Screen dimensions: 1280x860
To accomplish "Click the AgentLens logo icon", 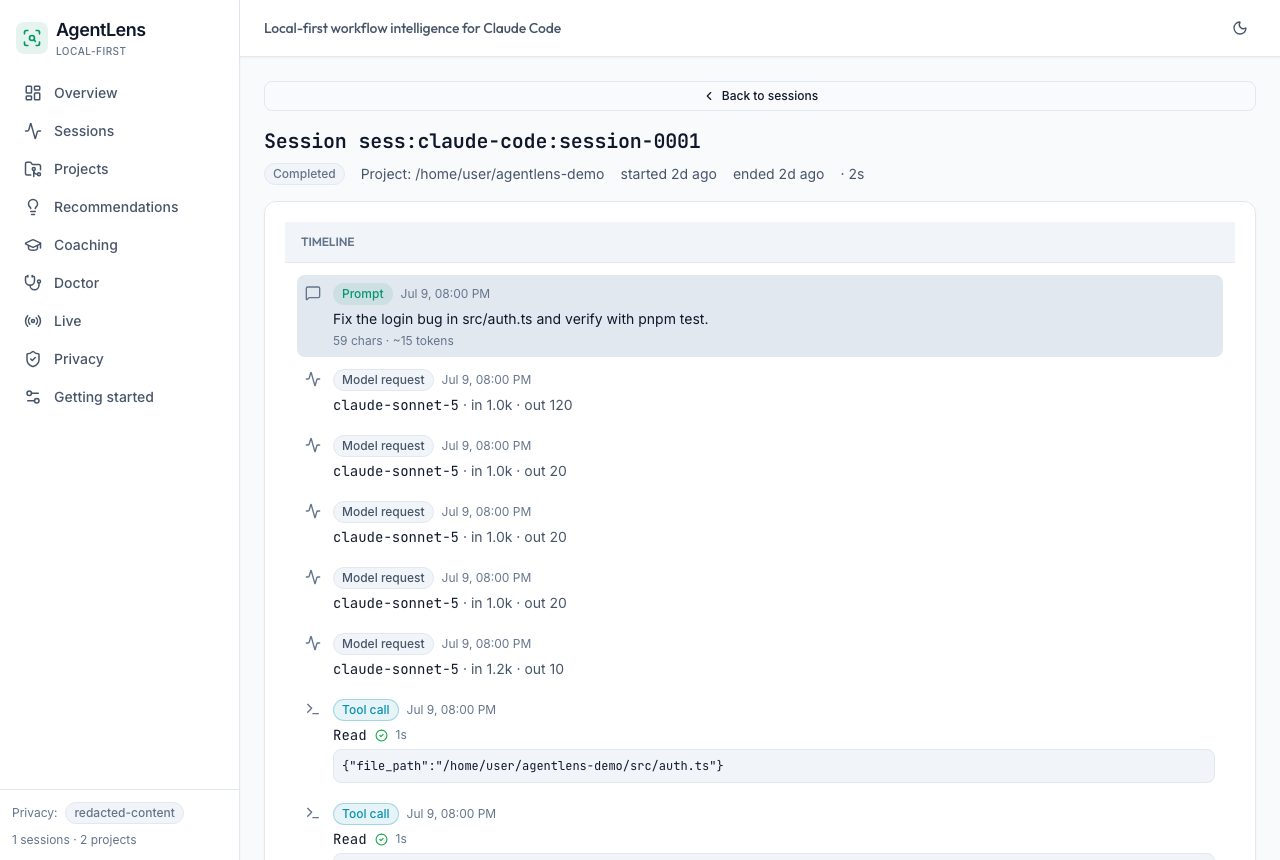I will pyautogui.click(x=32, y=38).
